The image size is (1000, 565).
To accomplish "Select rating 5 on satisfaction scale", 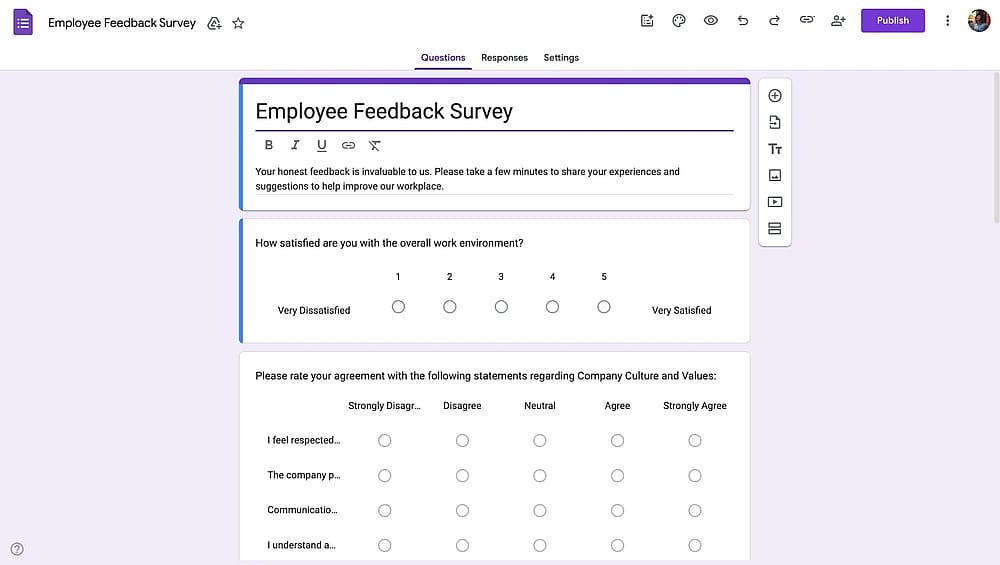I will pyautogui.click(x=604, y=307).
